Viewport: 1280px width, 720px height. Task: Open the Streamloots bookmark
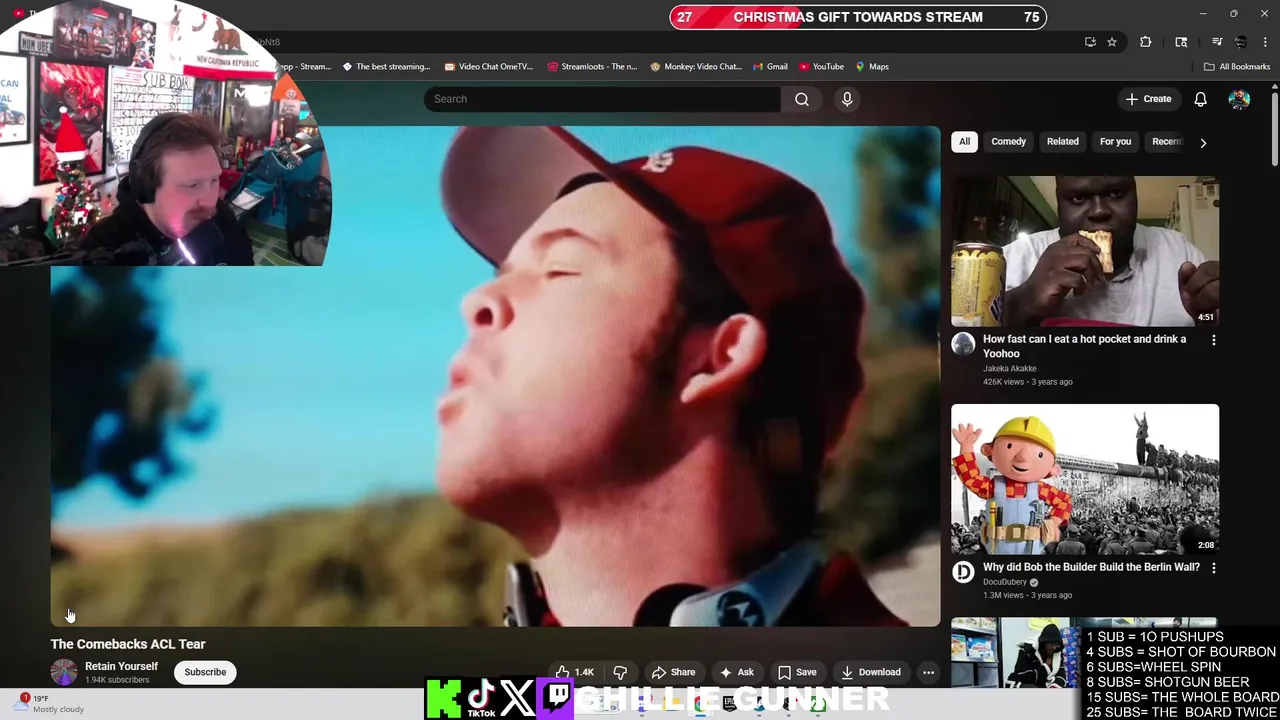point(592,67)
